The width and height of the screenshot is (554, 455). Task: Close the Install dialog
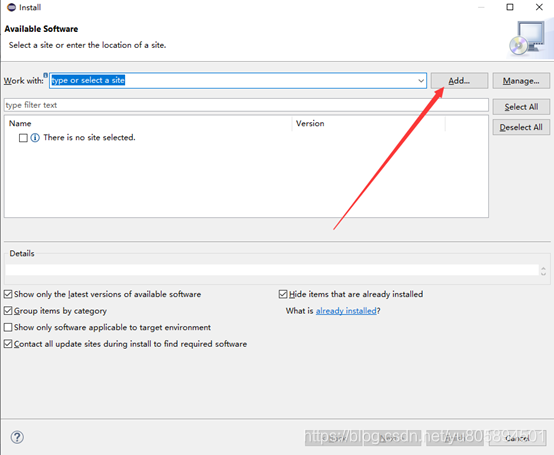click(539, 7)
